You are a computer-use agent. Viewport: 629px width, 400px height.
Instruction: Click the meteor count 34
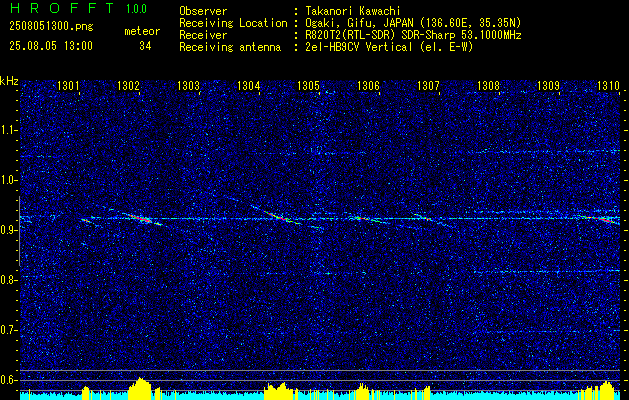coord(145,46)
